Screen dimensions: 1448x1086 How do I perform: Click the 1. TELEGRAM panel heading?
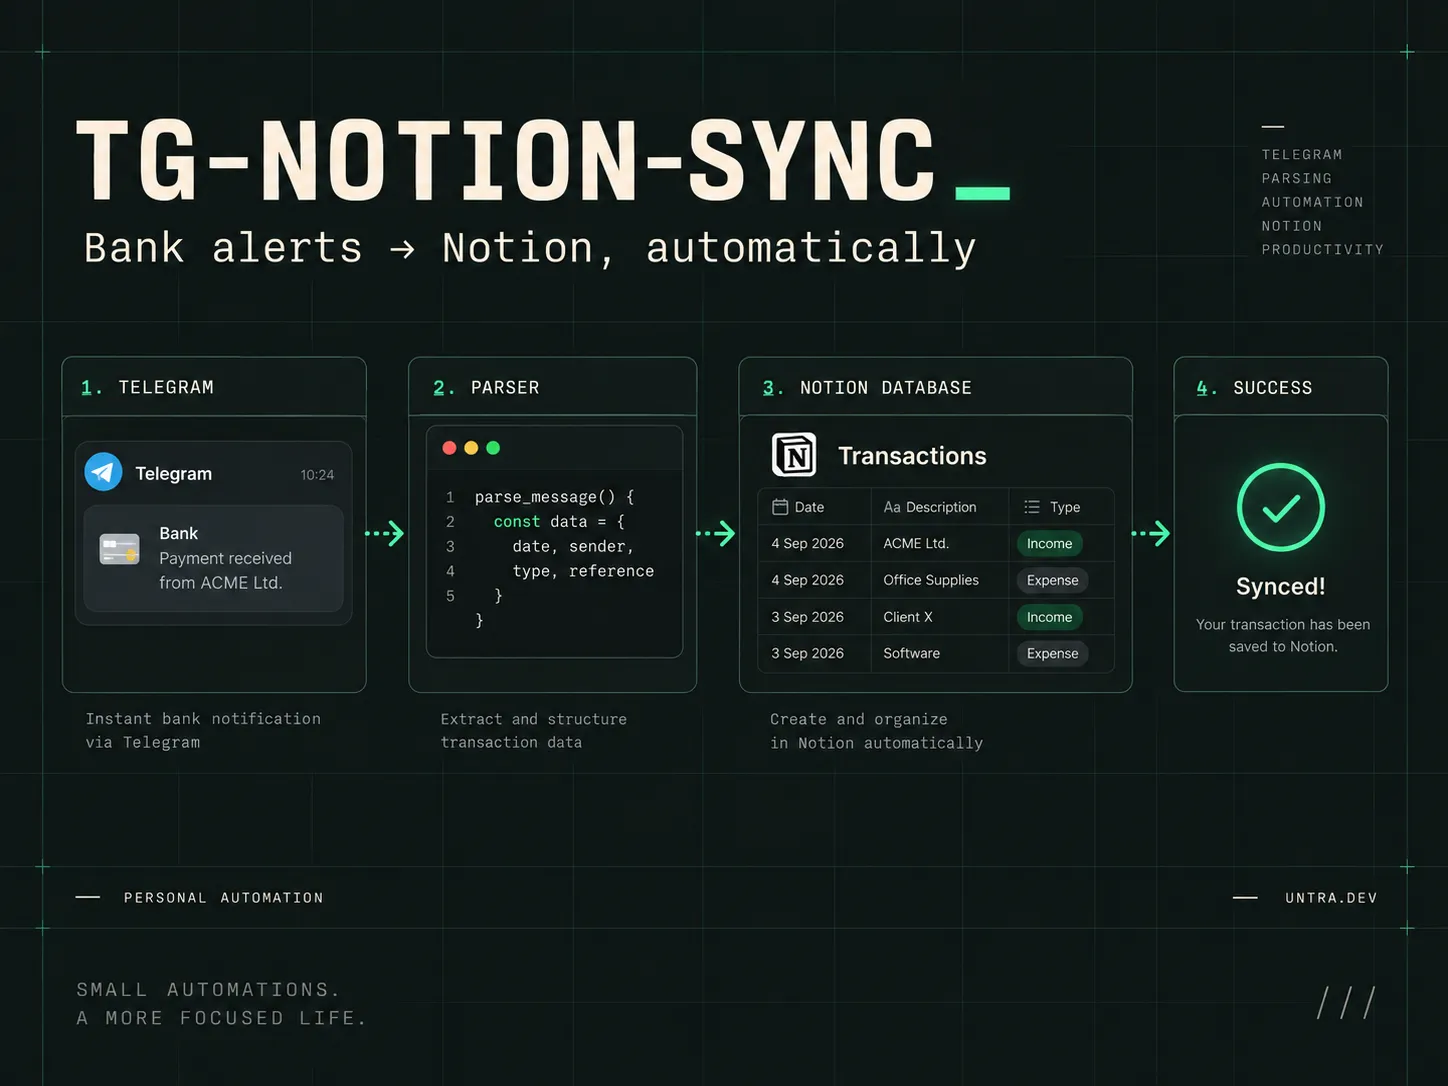click(147, 387)
